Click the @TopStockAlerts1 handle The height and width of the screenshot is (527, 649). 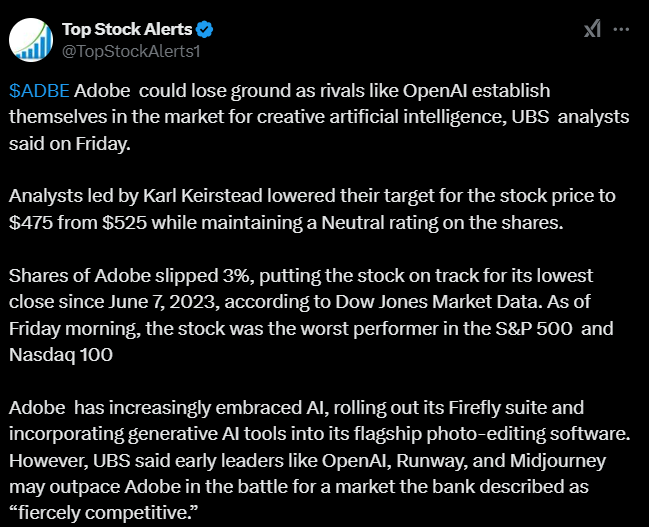pos(131,50)
